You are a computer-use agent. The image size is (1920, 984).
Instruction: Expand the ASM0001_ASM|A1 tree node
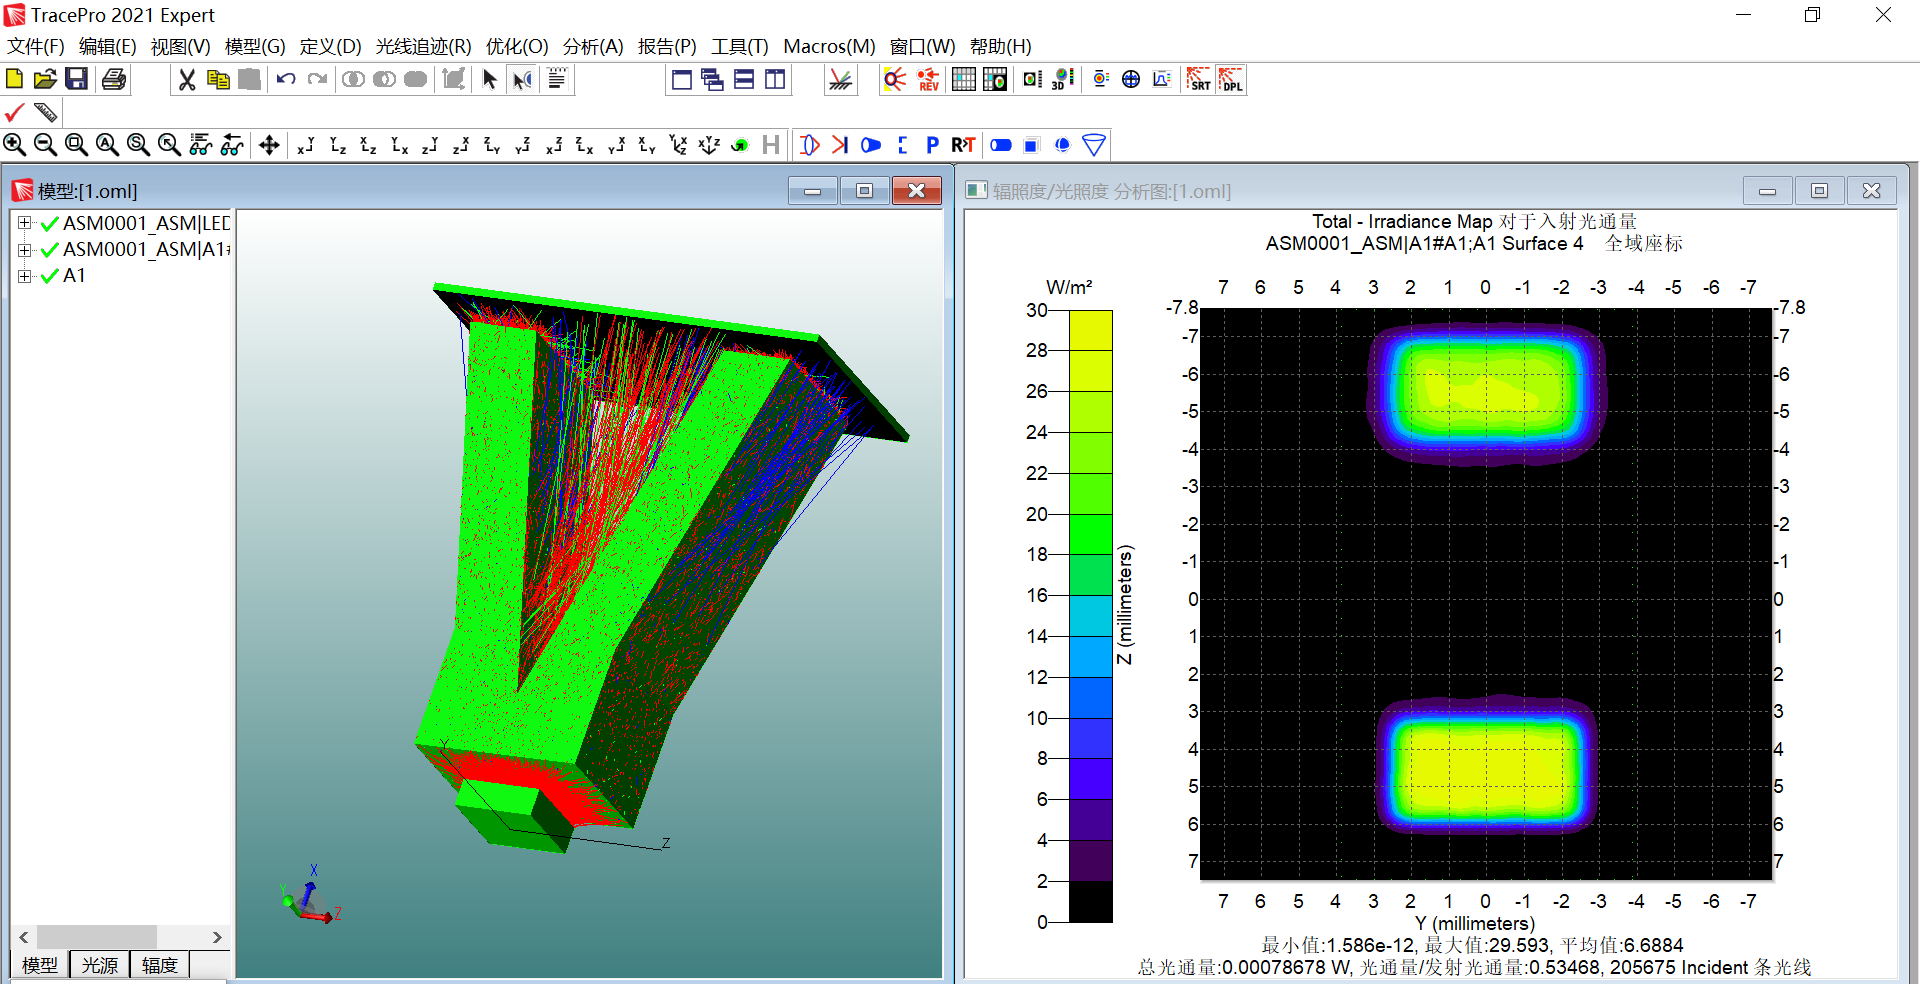coord(25,249)
